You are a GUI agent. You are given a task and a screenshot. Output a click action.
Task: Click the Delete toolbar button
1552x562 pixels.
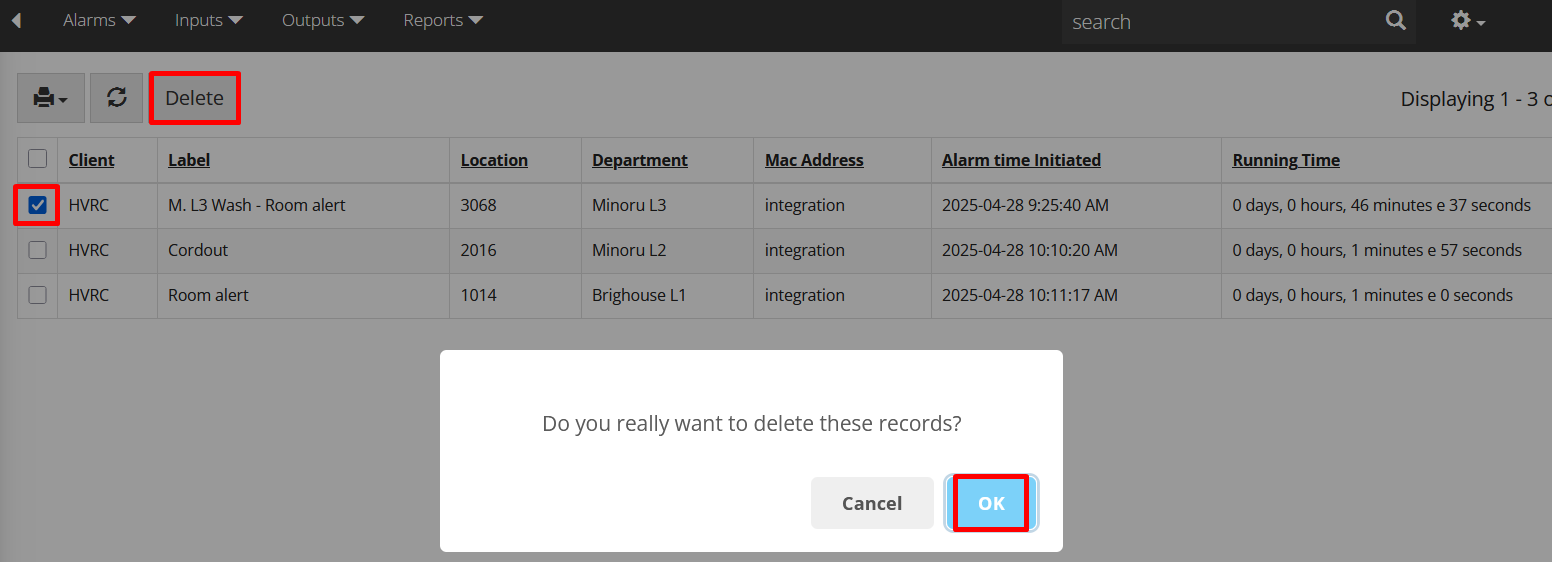coord(194,98)
